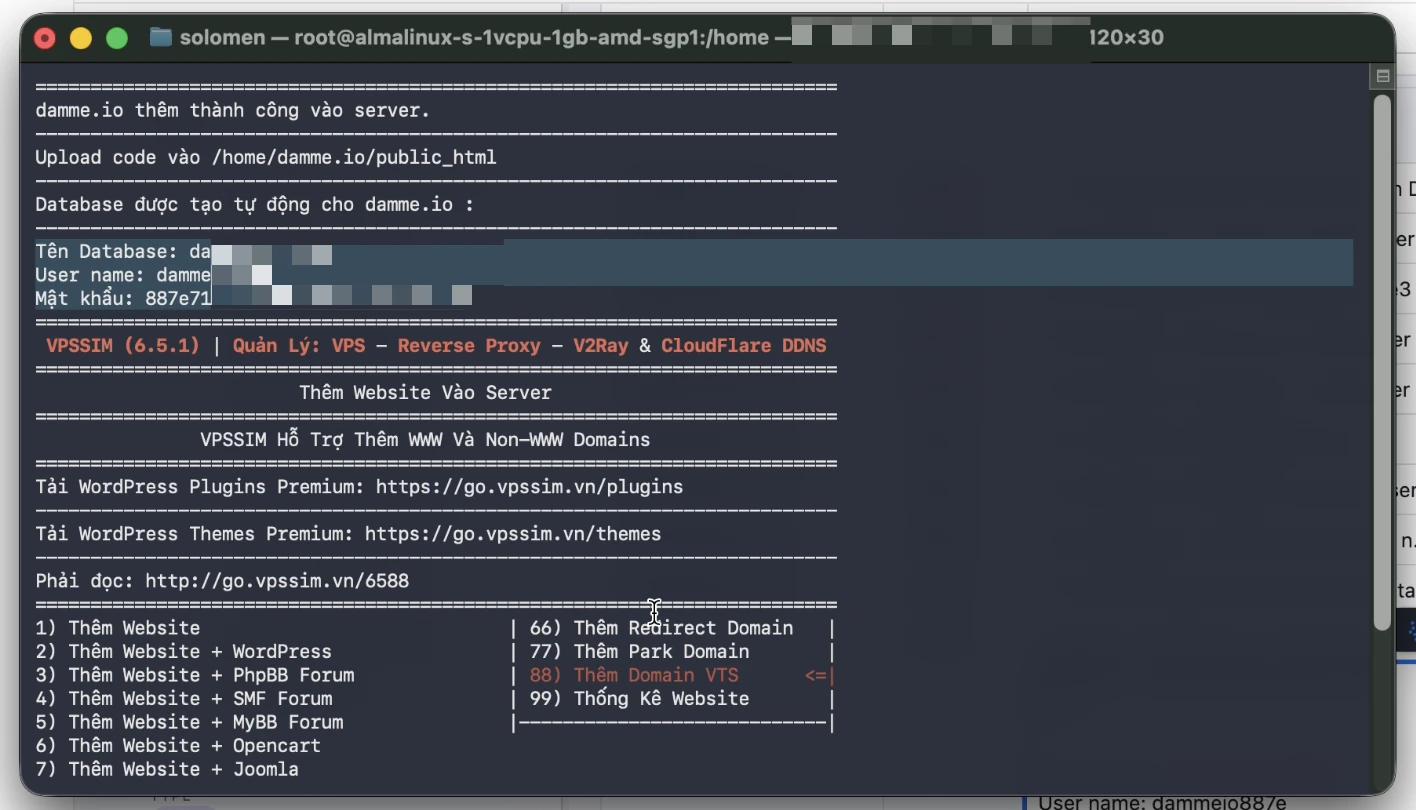Click option "99) Thống Kê Website"

click(640, 698)
